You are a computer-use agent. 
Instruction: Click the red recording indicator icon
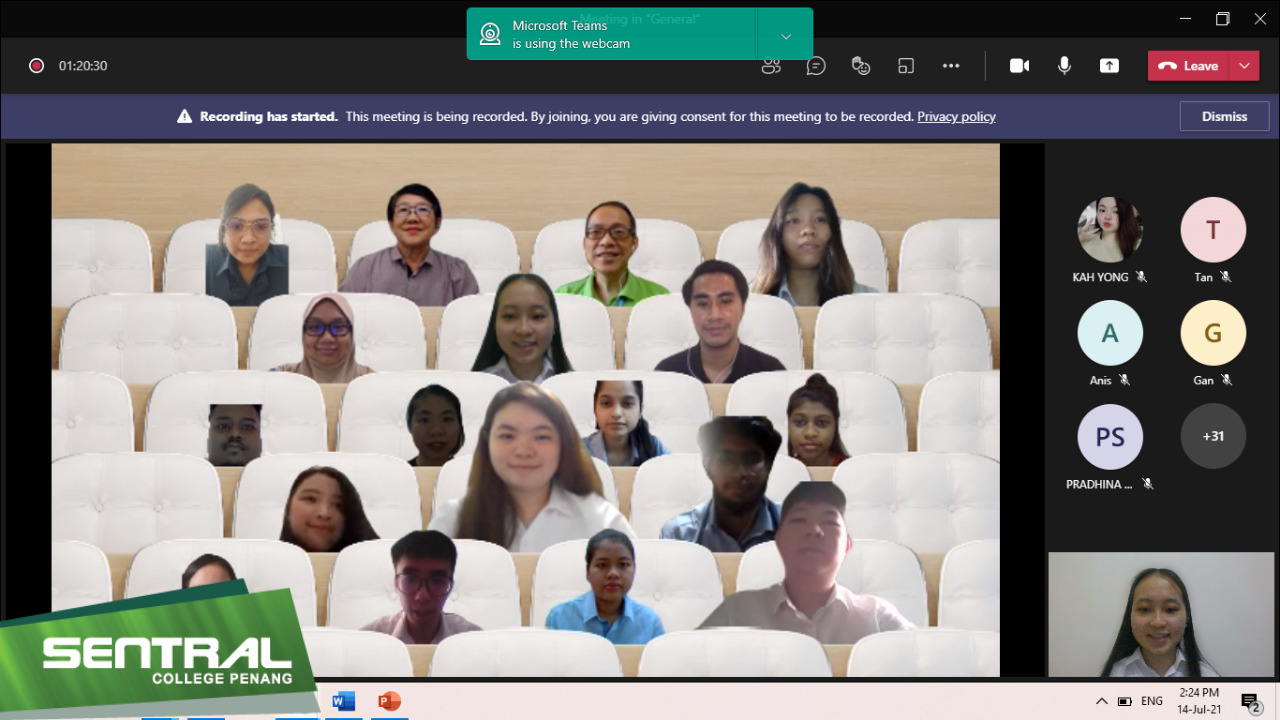coord(37,66)
